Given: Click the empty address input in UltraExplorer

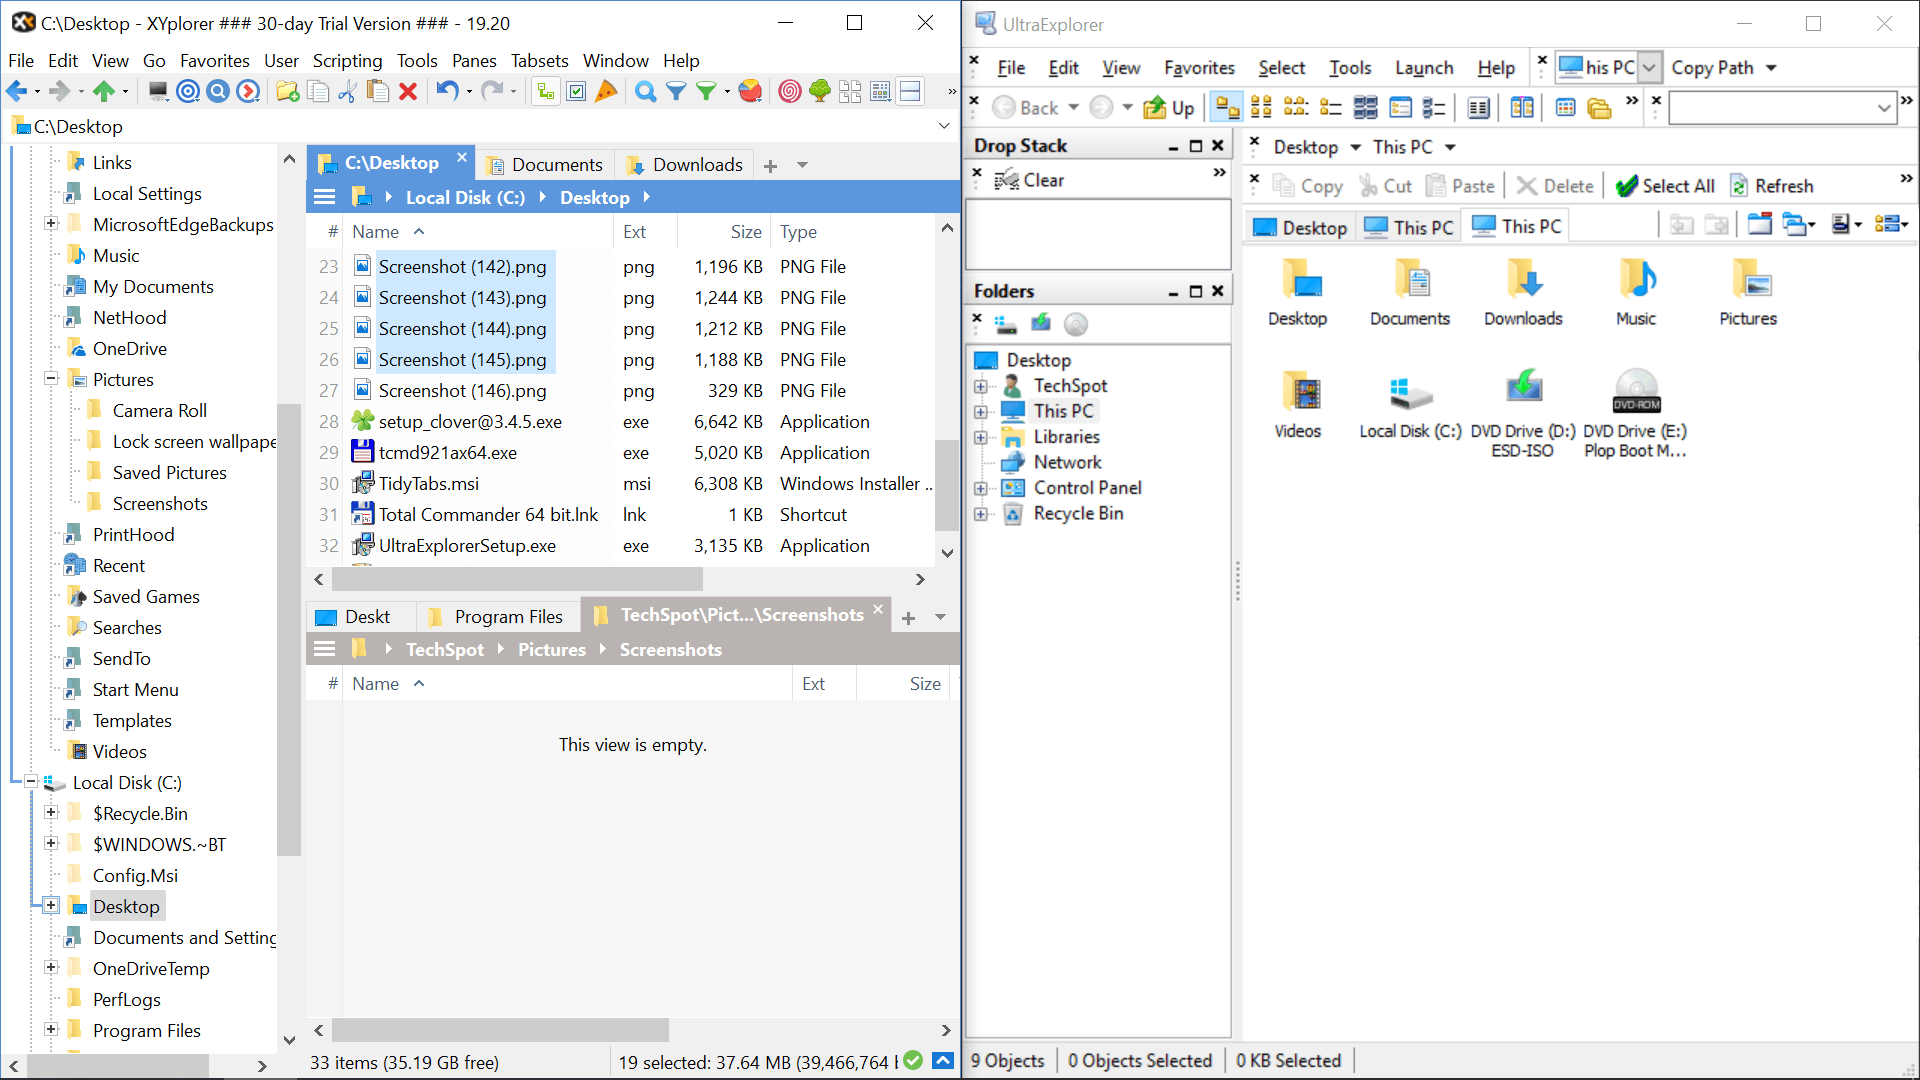Looking at the screenshot, I should coord(1782,108).
